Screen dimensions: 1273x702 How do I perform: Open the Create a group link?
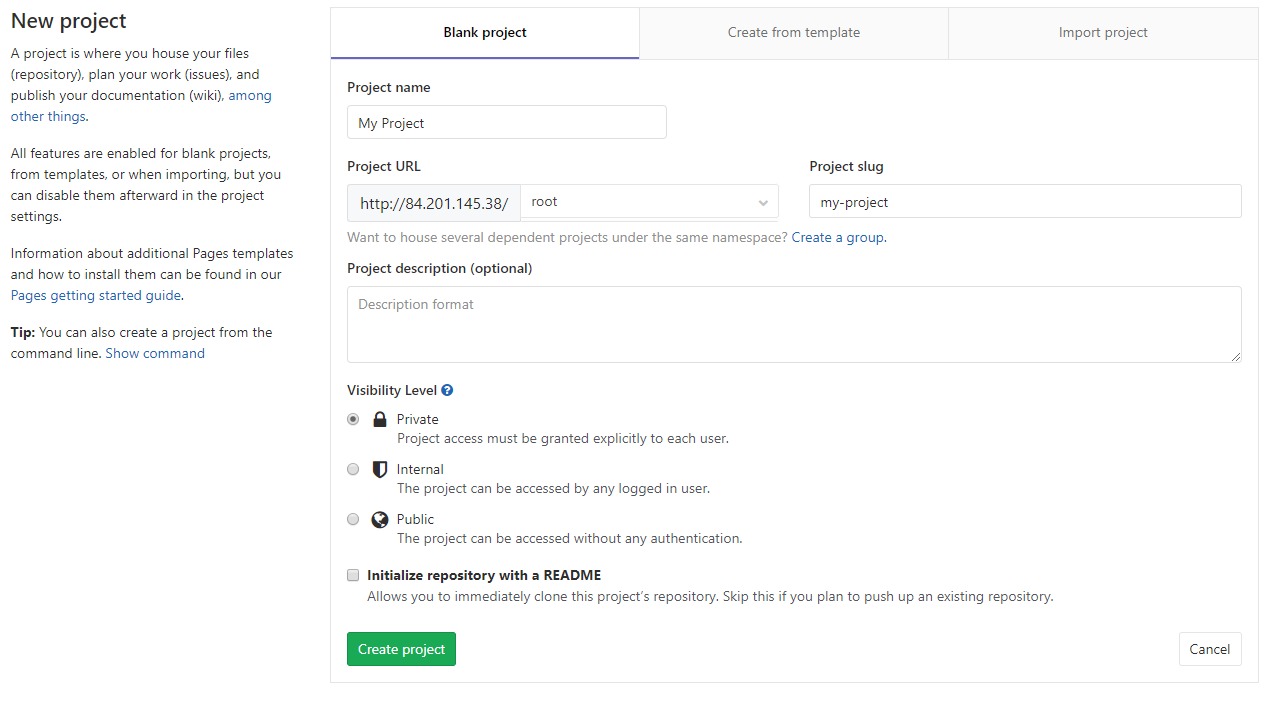[837, 237]
